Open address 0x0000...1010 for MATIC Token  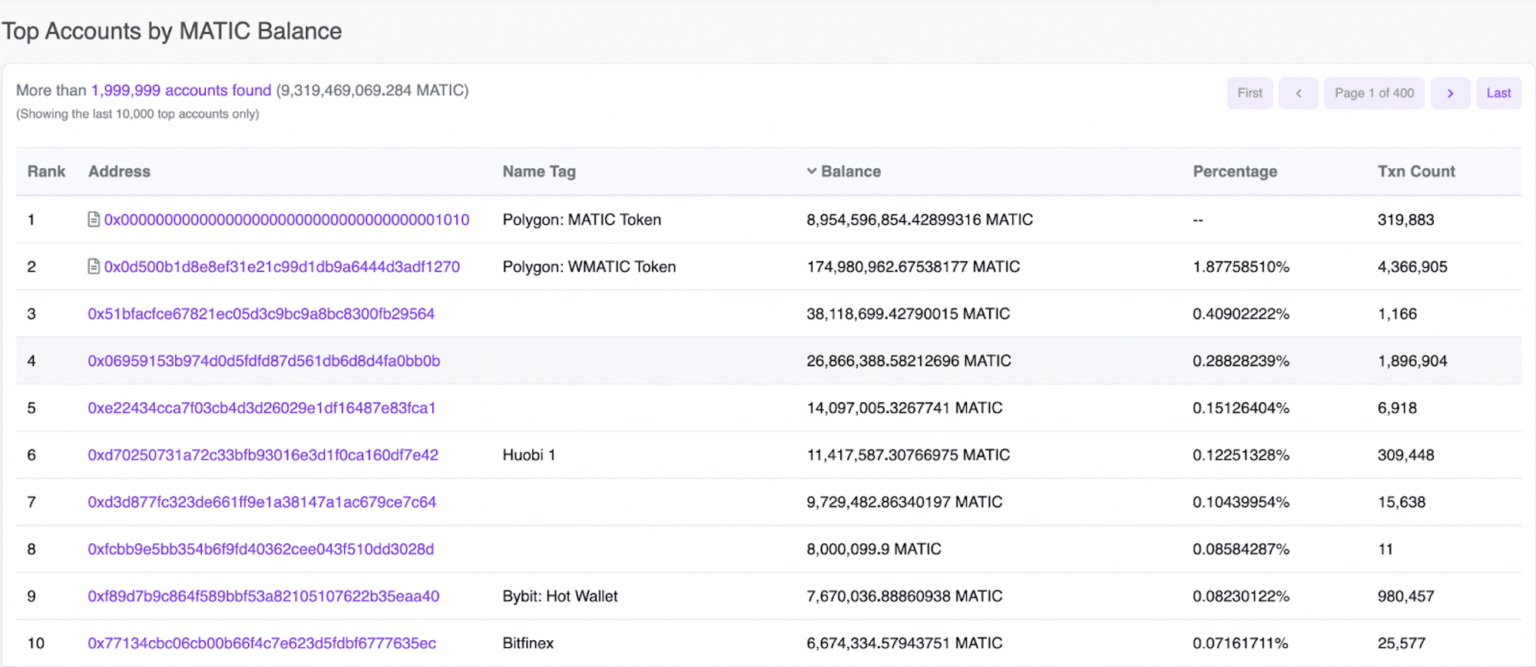pos(287,220)
